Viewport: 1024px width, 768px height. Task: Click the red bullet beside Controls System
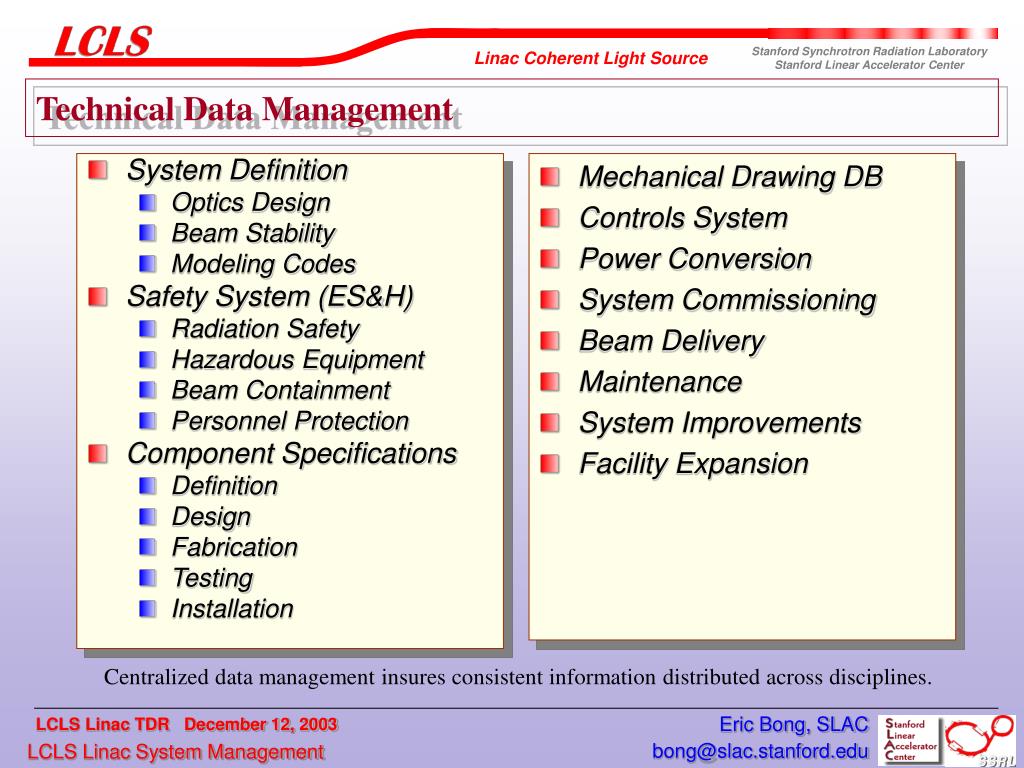pos(551,218)
